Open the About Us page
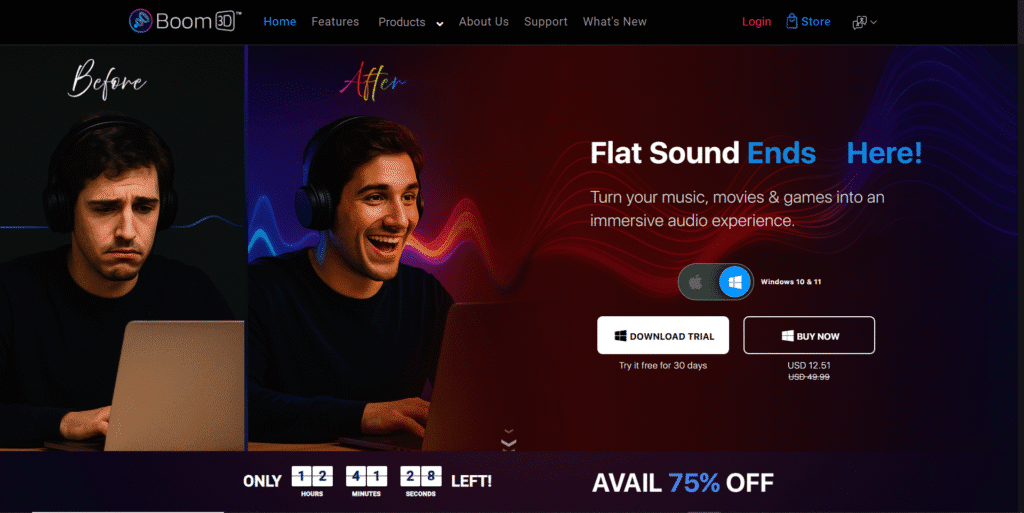Screen dimensions: 1024x513 pyautogui.click(x=483, y=22)
